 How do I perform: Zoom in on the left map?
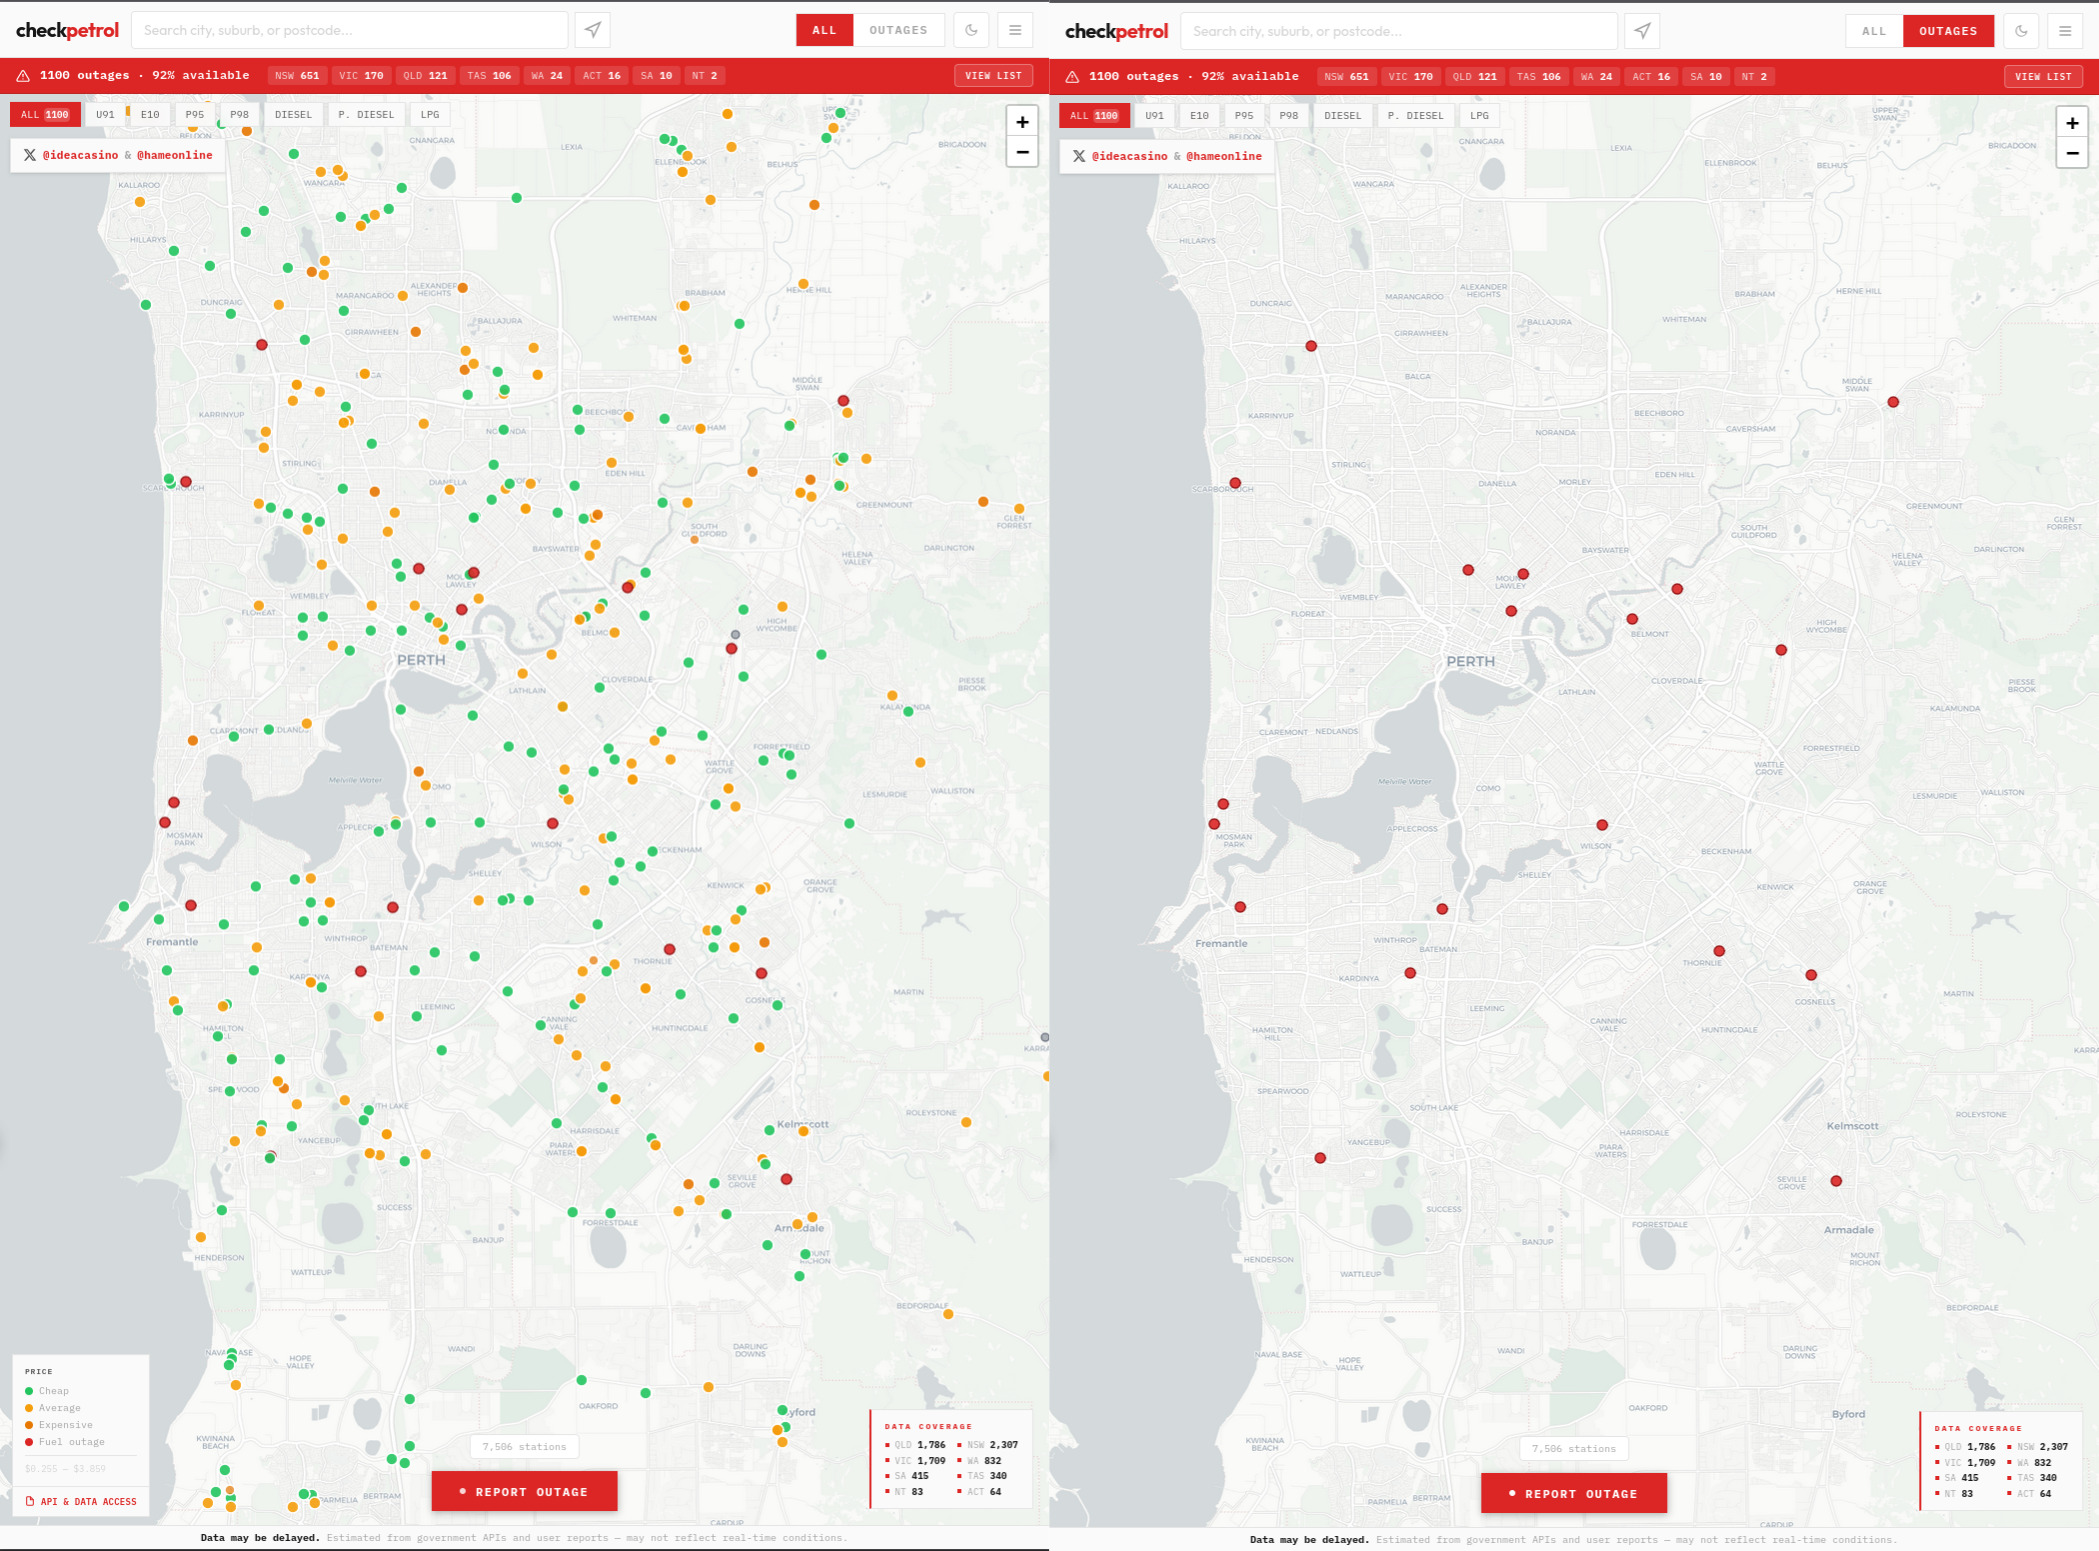tap(1022, 122)
